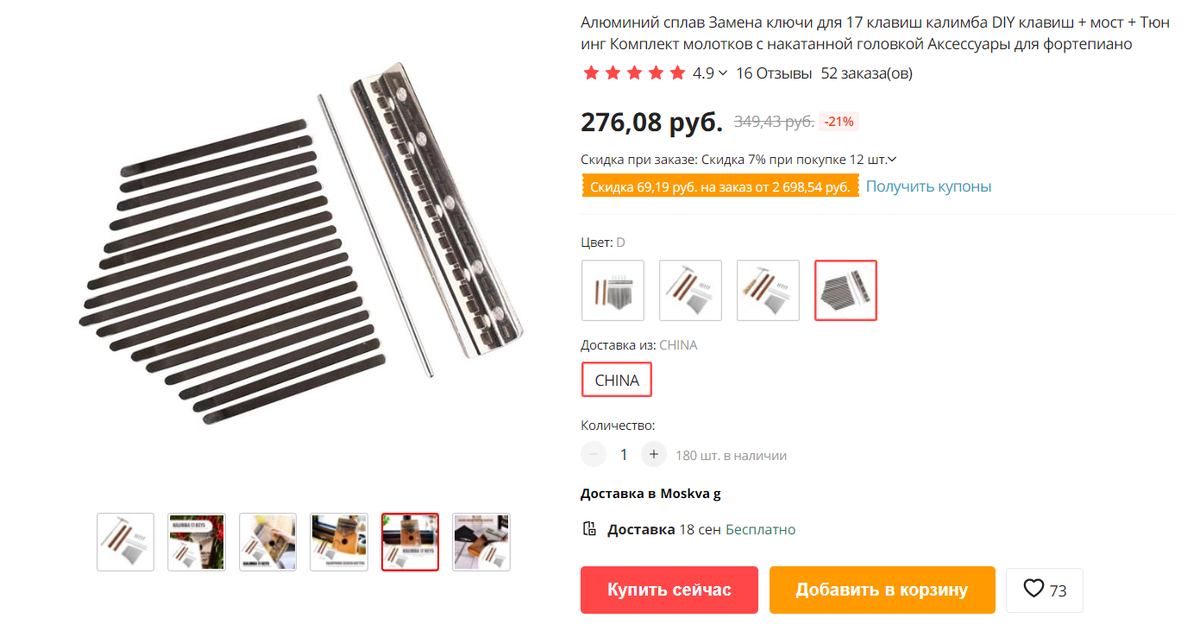
Task: Open the first gallery thumbnail image
Action: pos(126,542)
